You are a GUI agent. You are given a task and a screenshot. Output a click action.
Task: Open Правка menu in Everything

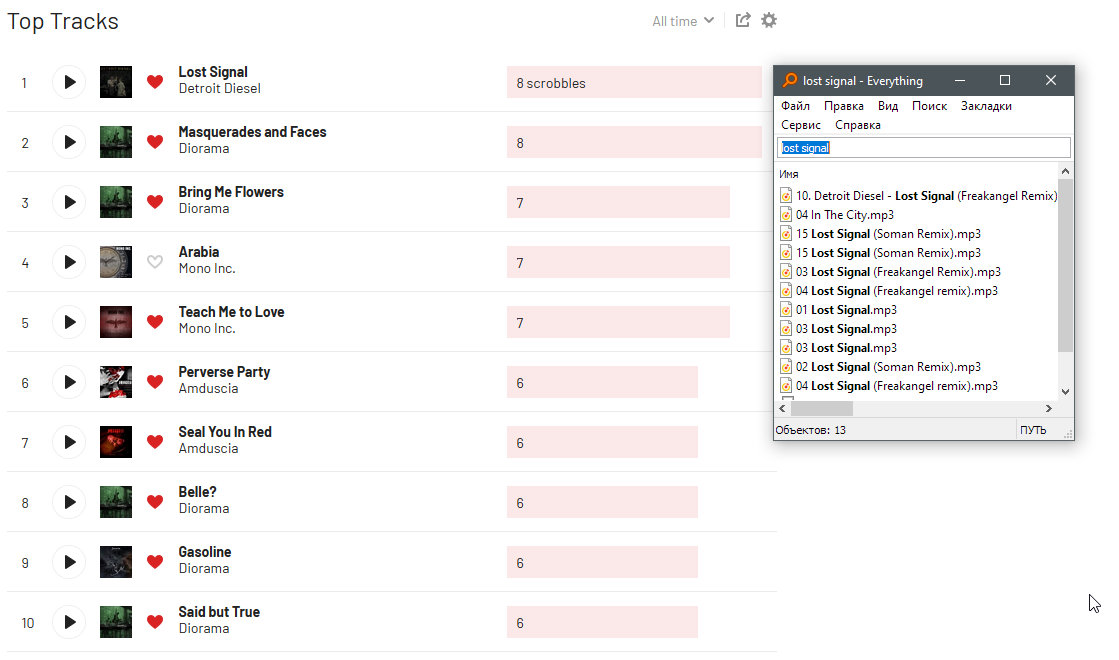click(x=844, y=106)
